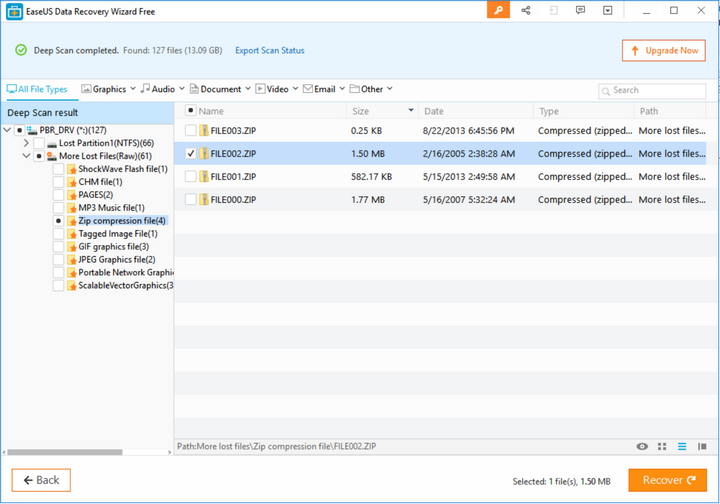Uncheck the FILE002.ZIP checkbox
The height and width of the screenshot is (504, 720).
191,153
